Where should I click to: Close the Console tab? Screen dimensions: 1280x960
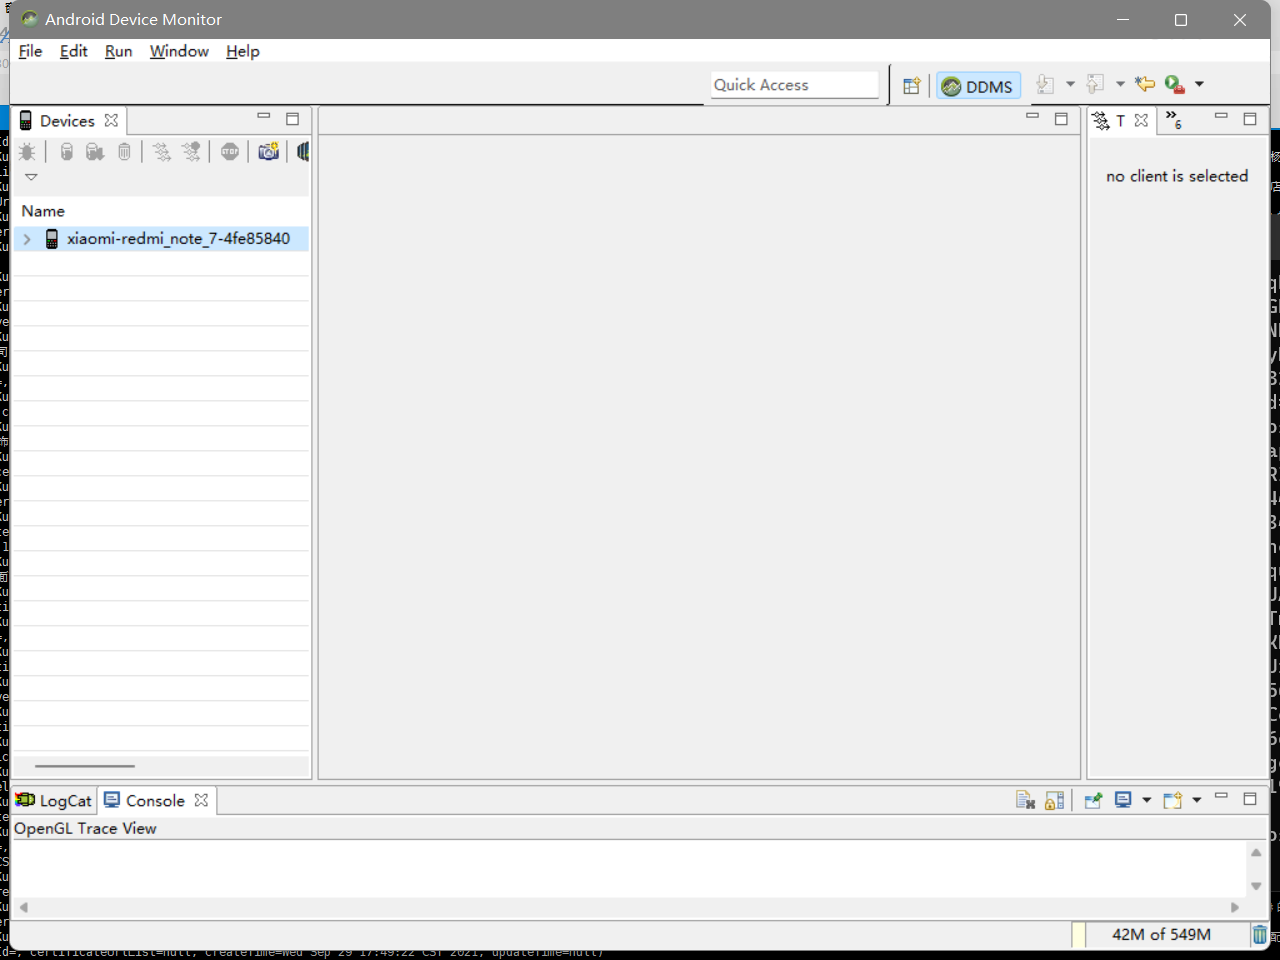click(x=201, y=800)
